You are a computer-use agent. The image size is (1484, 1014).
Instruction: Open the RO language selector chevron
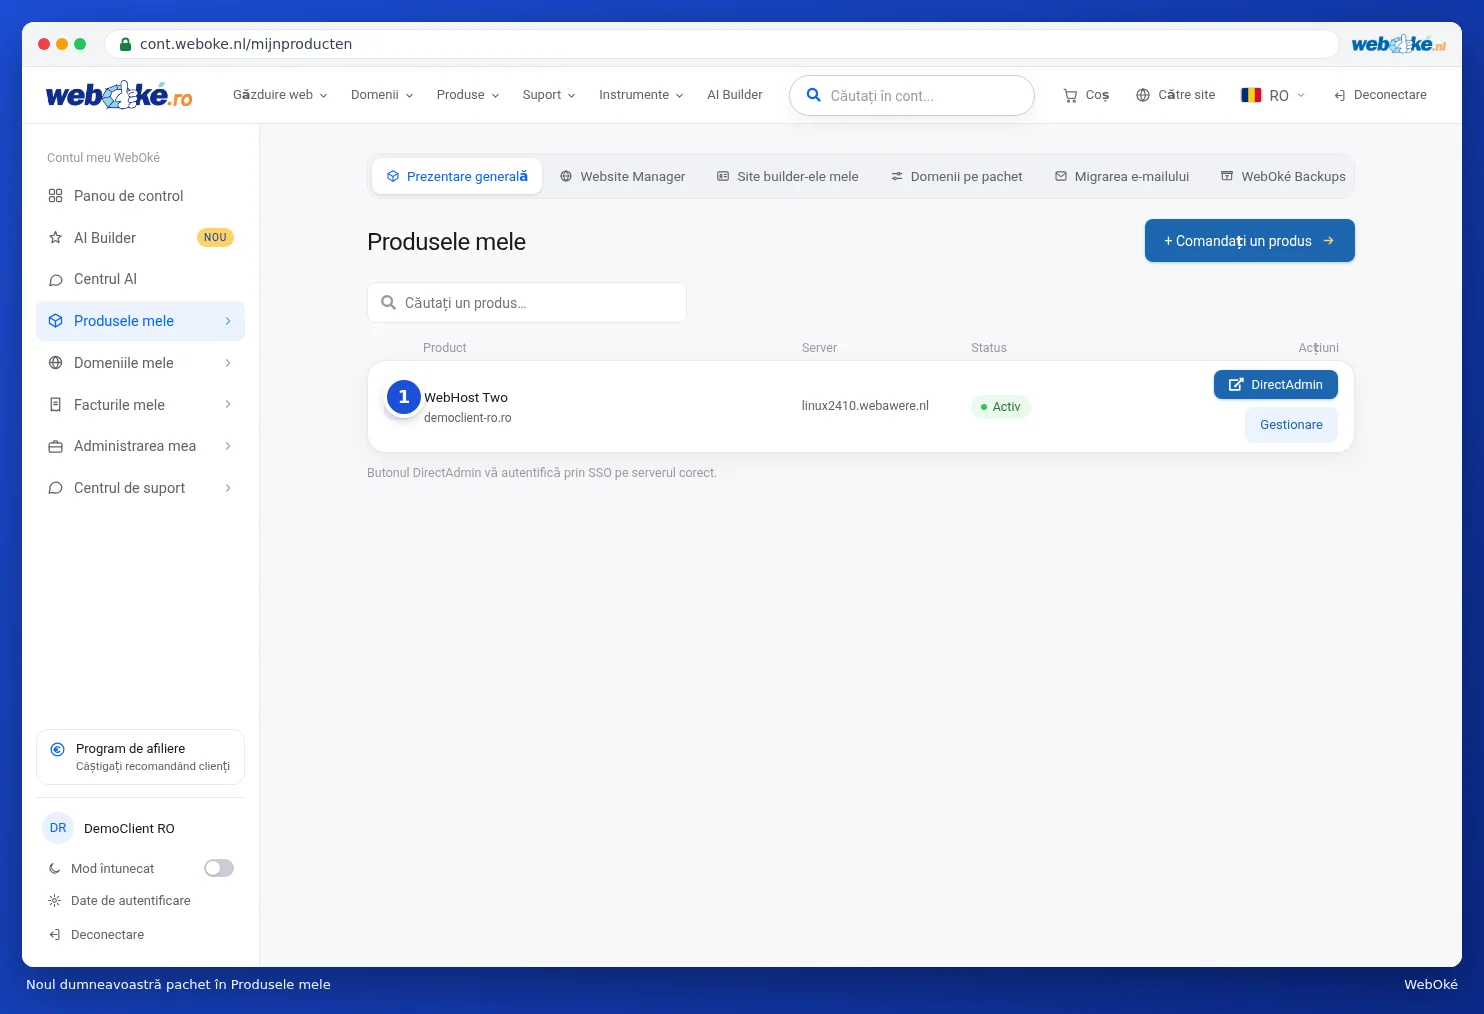click(x=1301, y=96)
